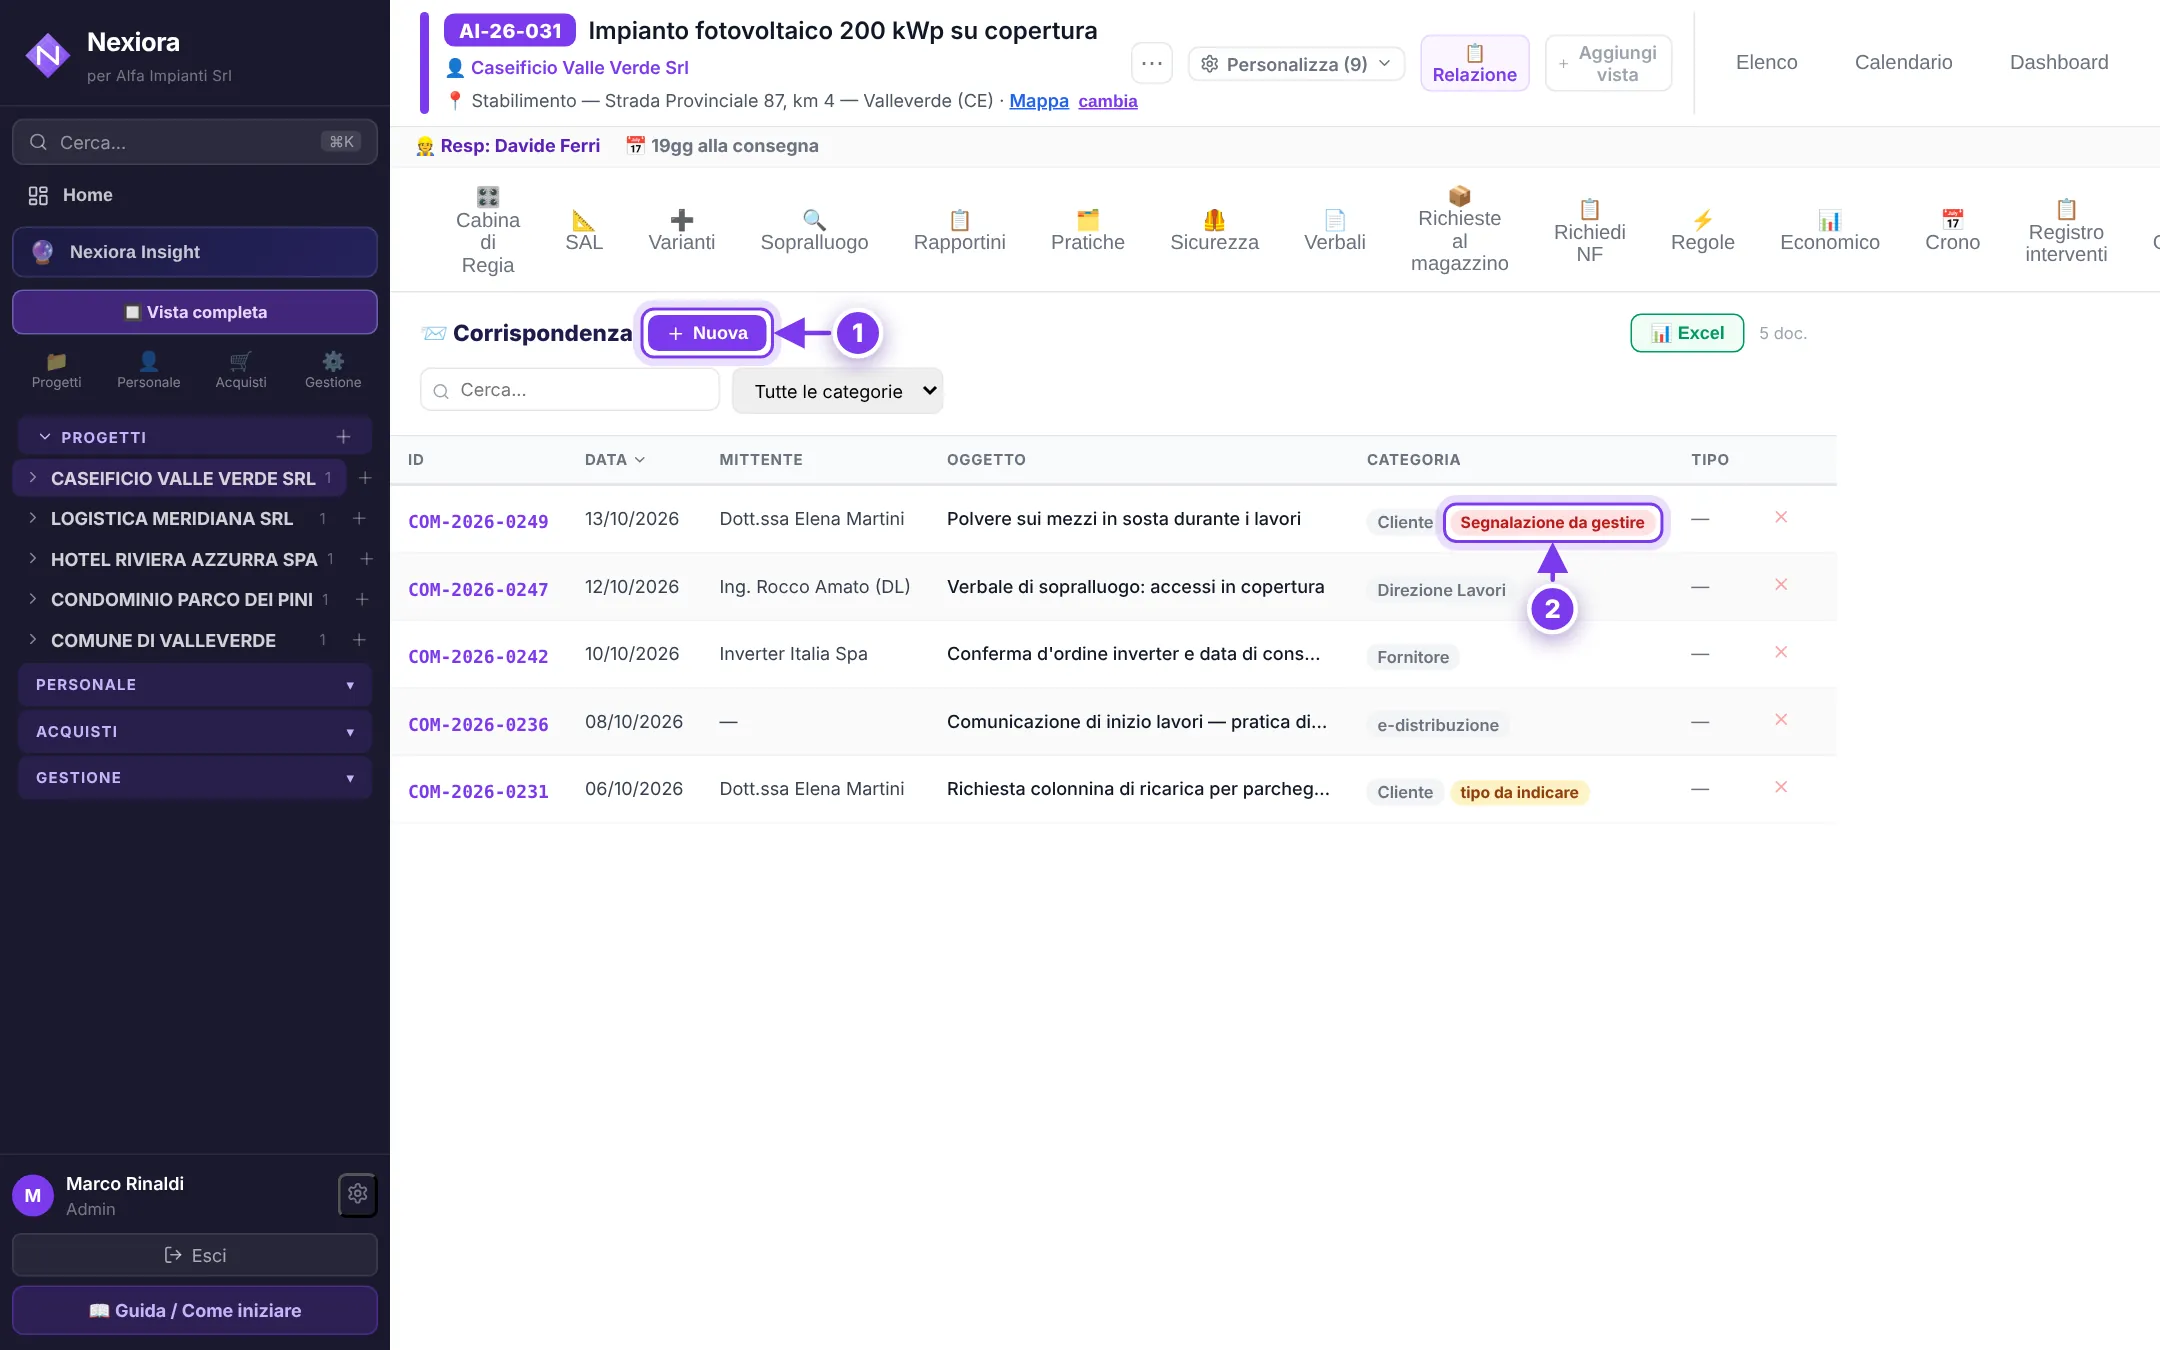
Task: Expand the GESTIONE sidebar section
Action: (195, 778)
